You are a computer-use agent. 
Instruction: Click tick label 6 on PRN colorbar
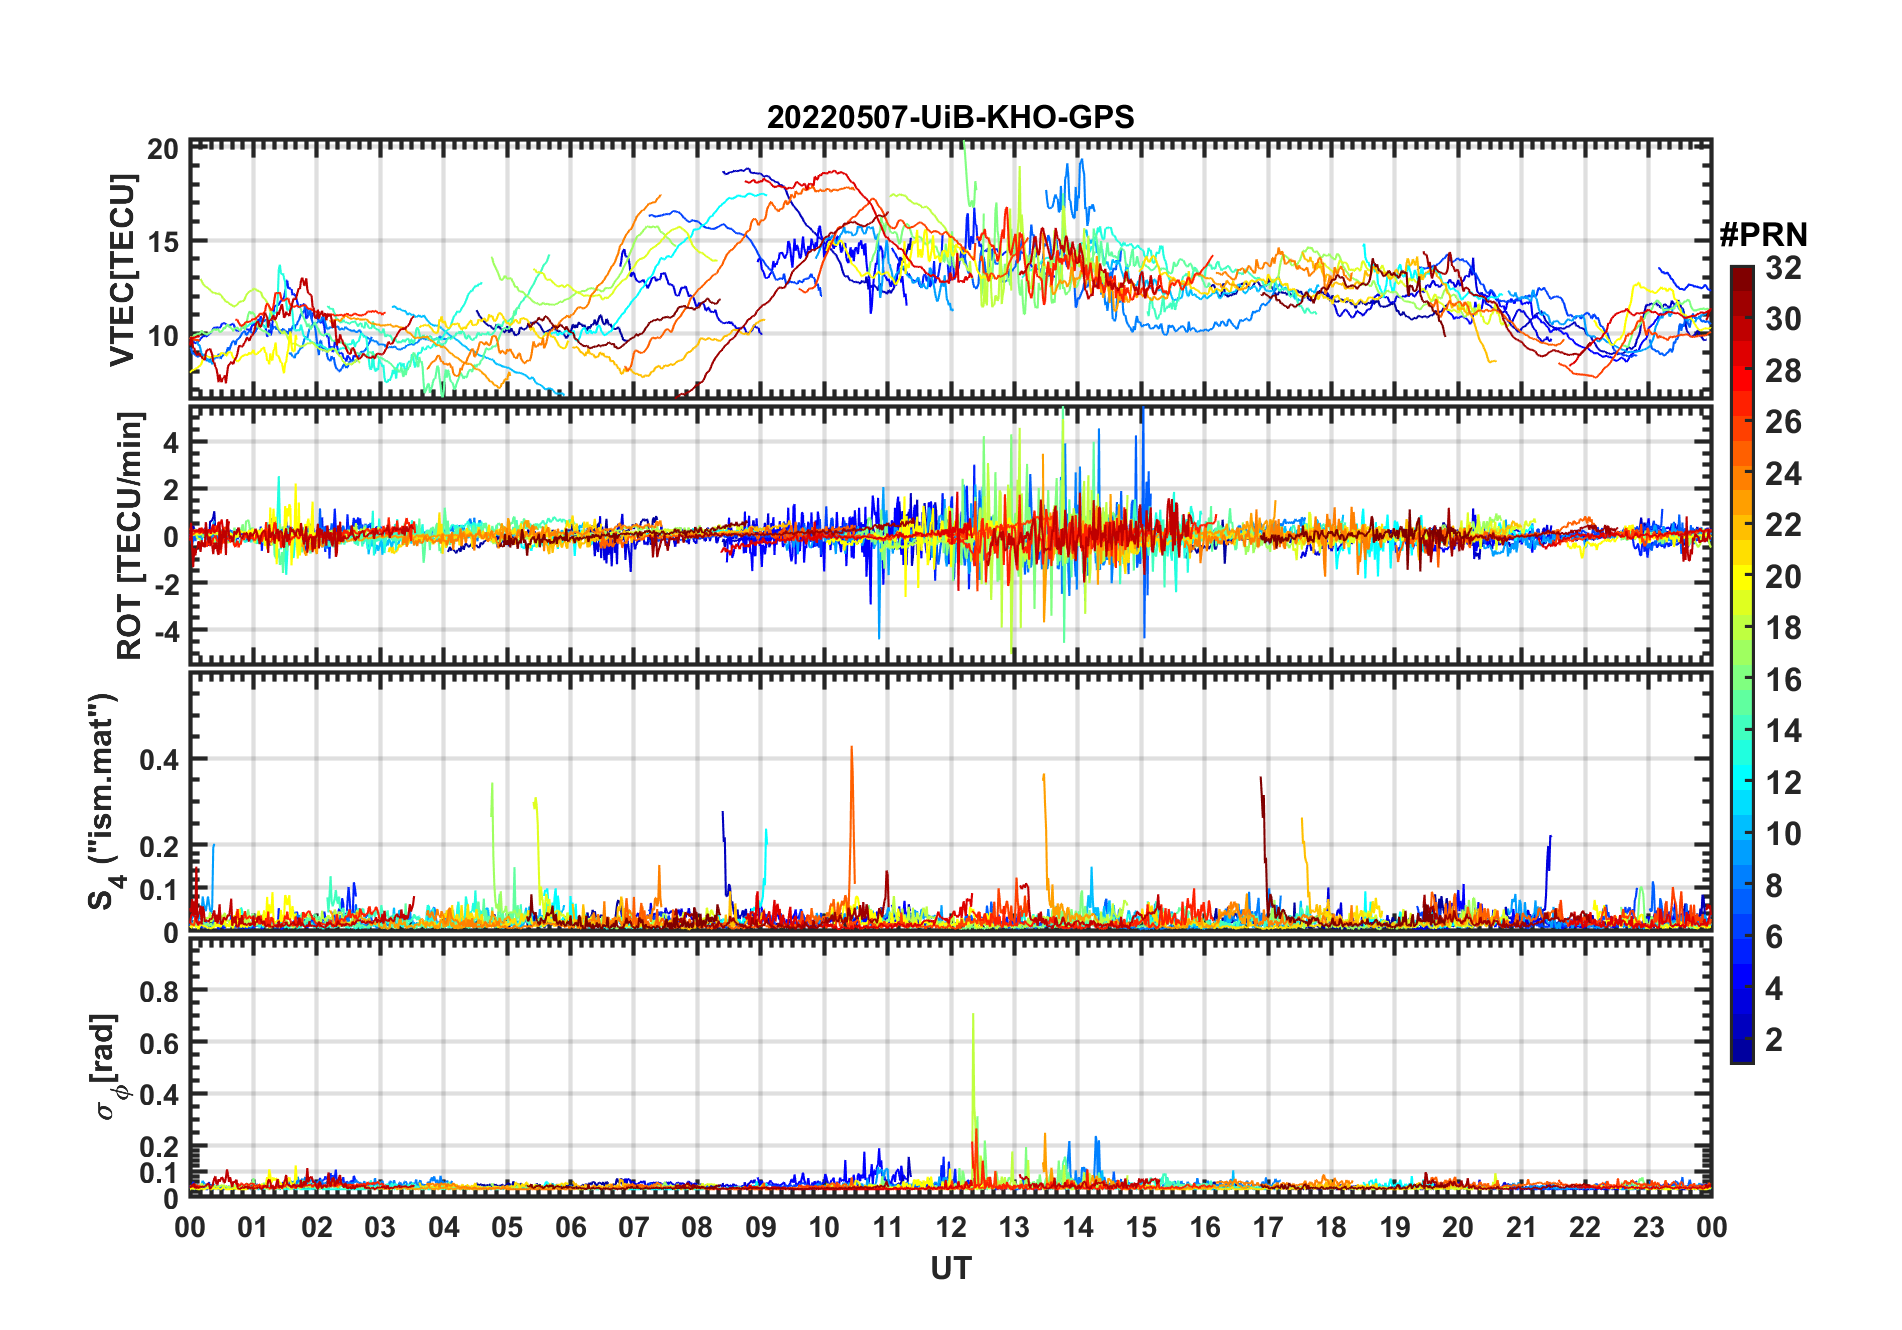click(x=1774, y=937)
